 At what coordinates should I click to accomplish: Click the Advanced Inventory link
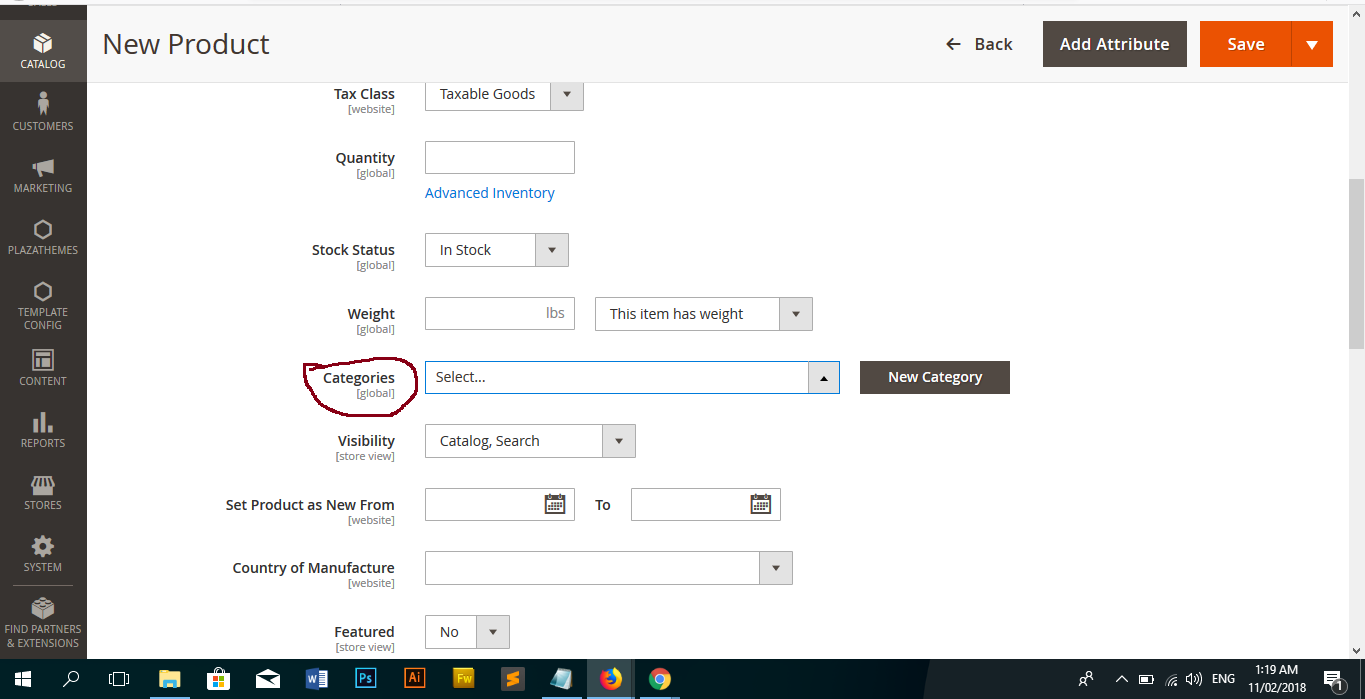(x=489, y=192)
